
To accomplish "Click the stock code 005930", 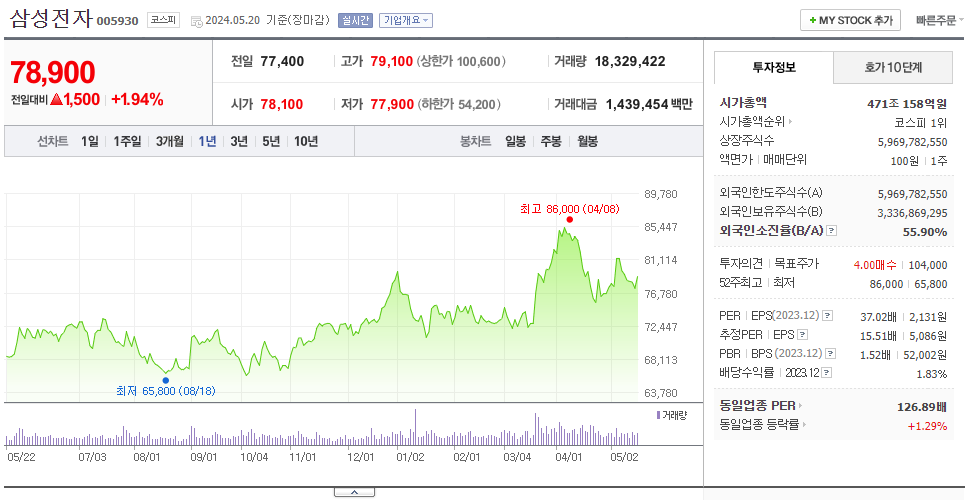I will [117, 22].
